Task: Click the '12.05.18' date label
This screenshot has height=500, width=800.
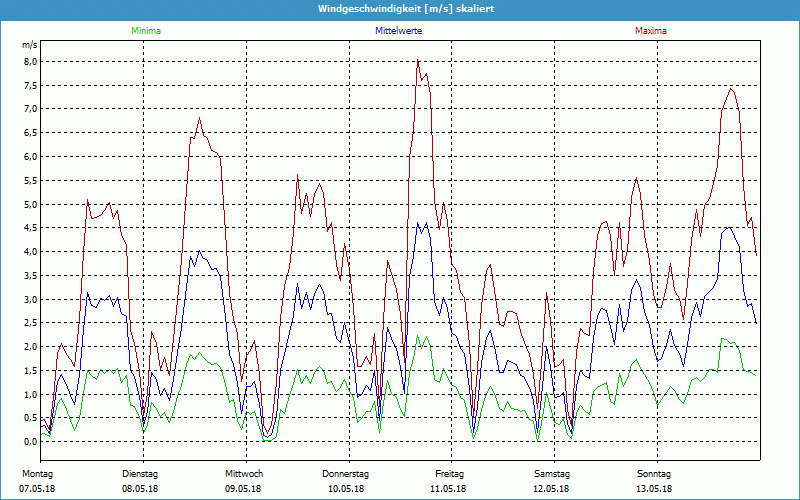Action: pyautogui.click(x=551, y=489)
